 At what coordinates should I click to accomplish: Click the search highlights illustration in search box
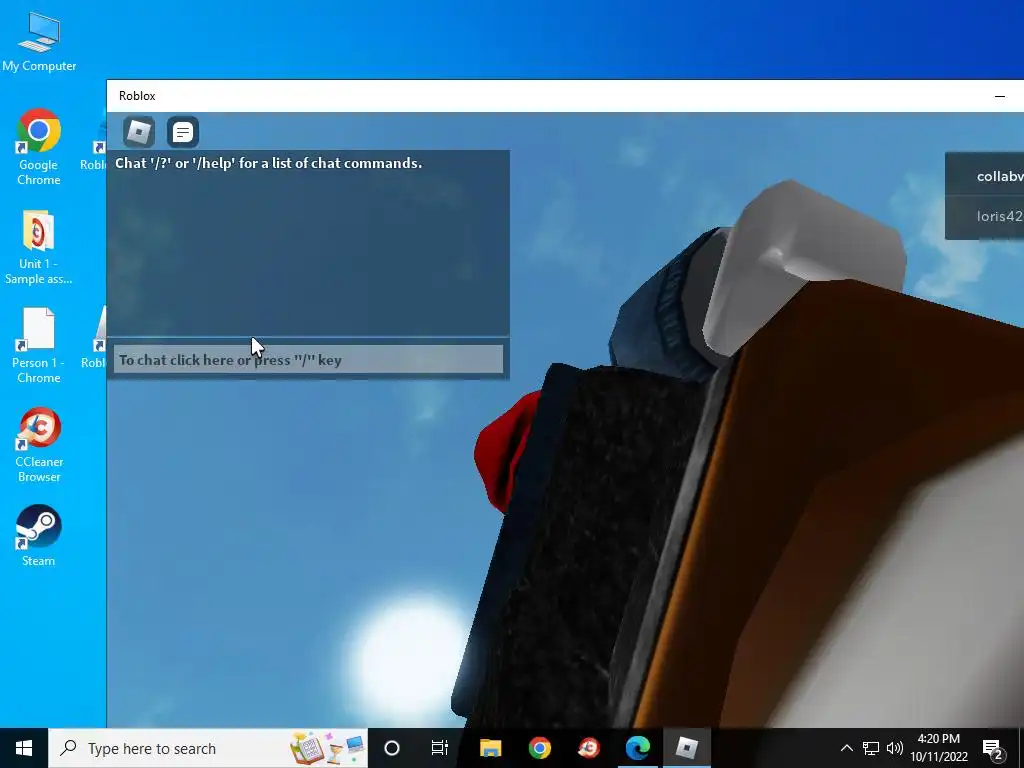point(328,748)
